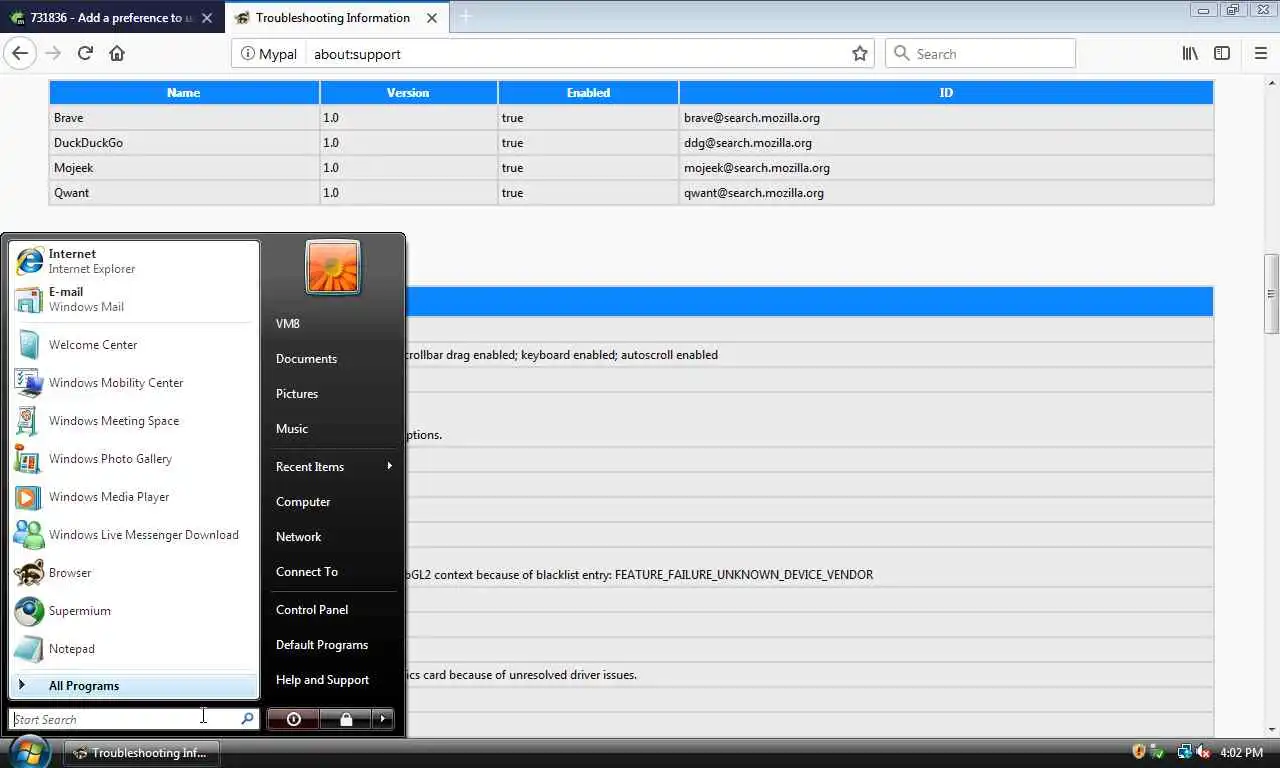Open Windows Mail E-mail entry

click(134, 299)
